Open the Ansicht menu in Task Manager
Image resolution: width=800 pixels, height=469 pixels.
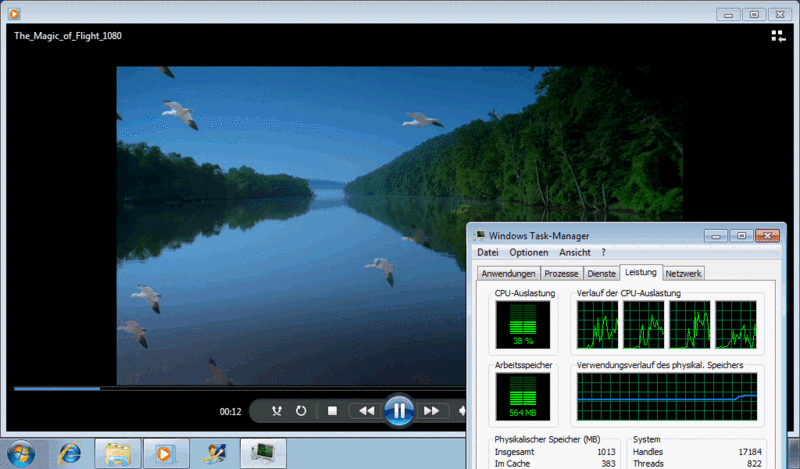pos(574,253)
